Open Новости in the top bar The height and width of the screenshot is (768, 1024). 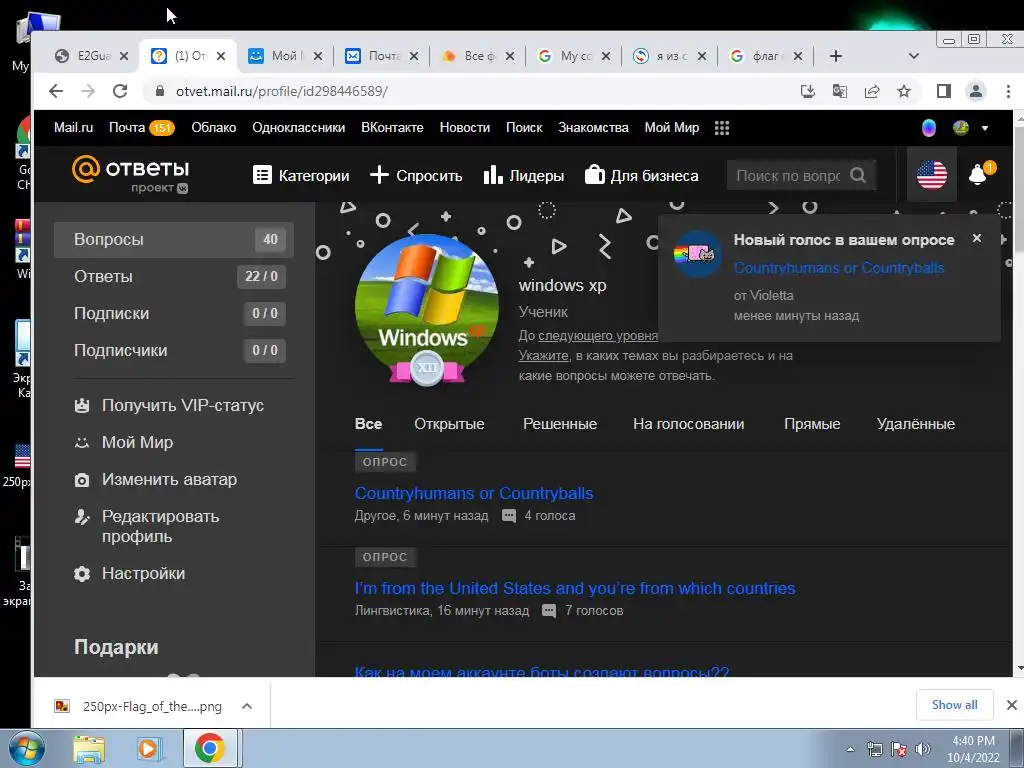(x=464, y=128)
